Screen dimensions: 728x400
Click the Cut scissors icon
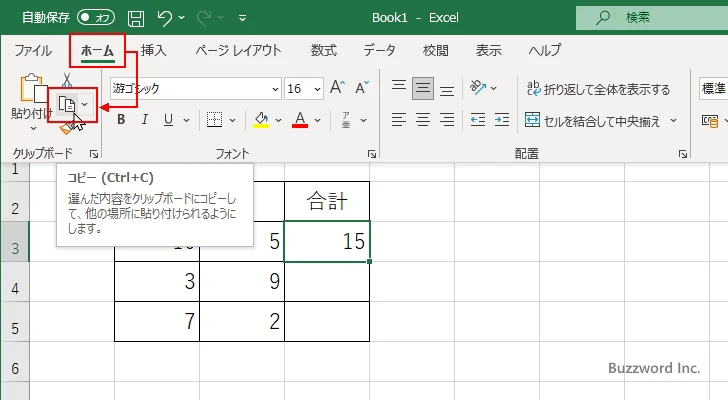(x=67, y=80)
